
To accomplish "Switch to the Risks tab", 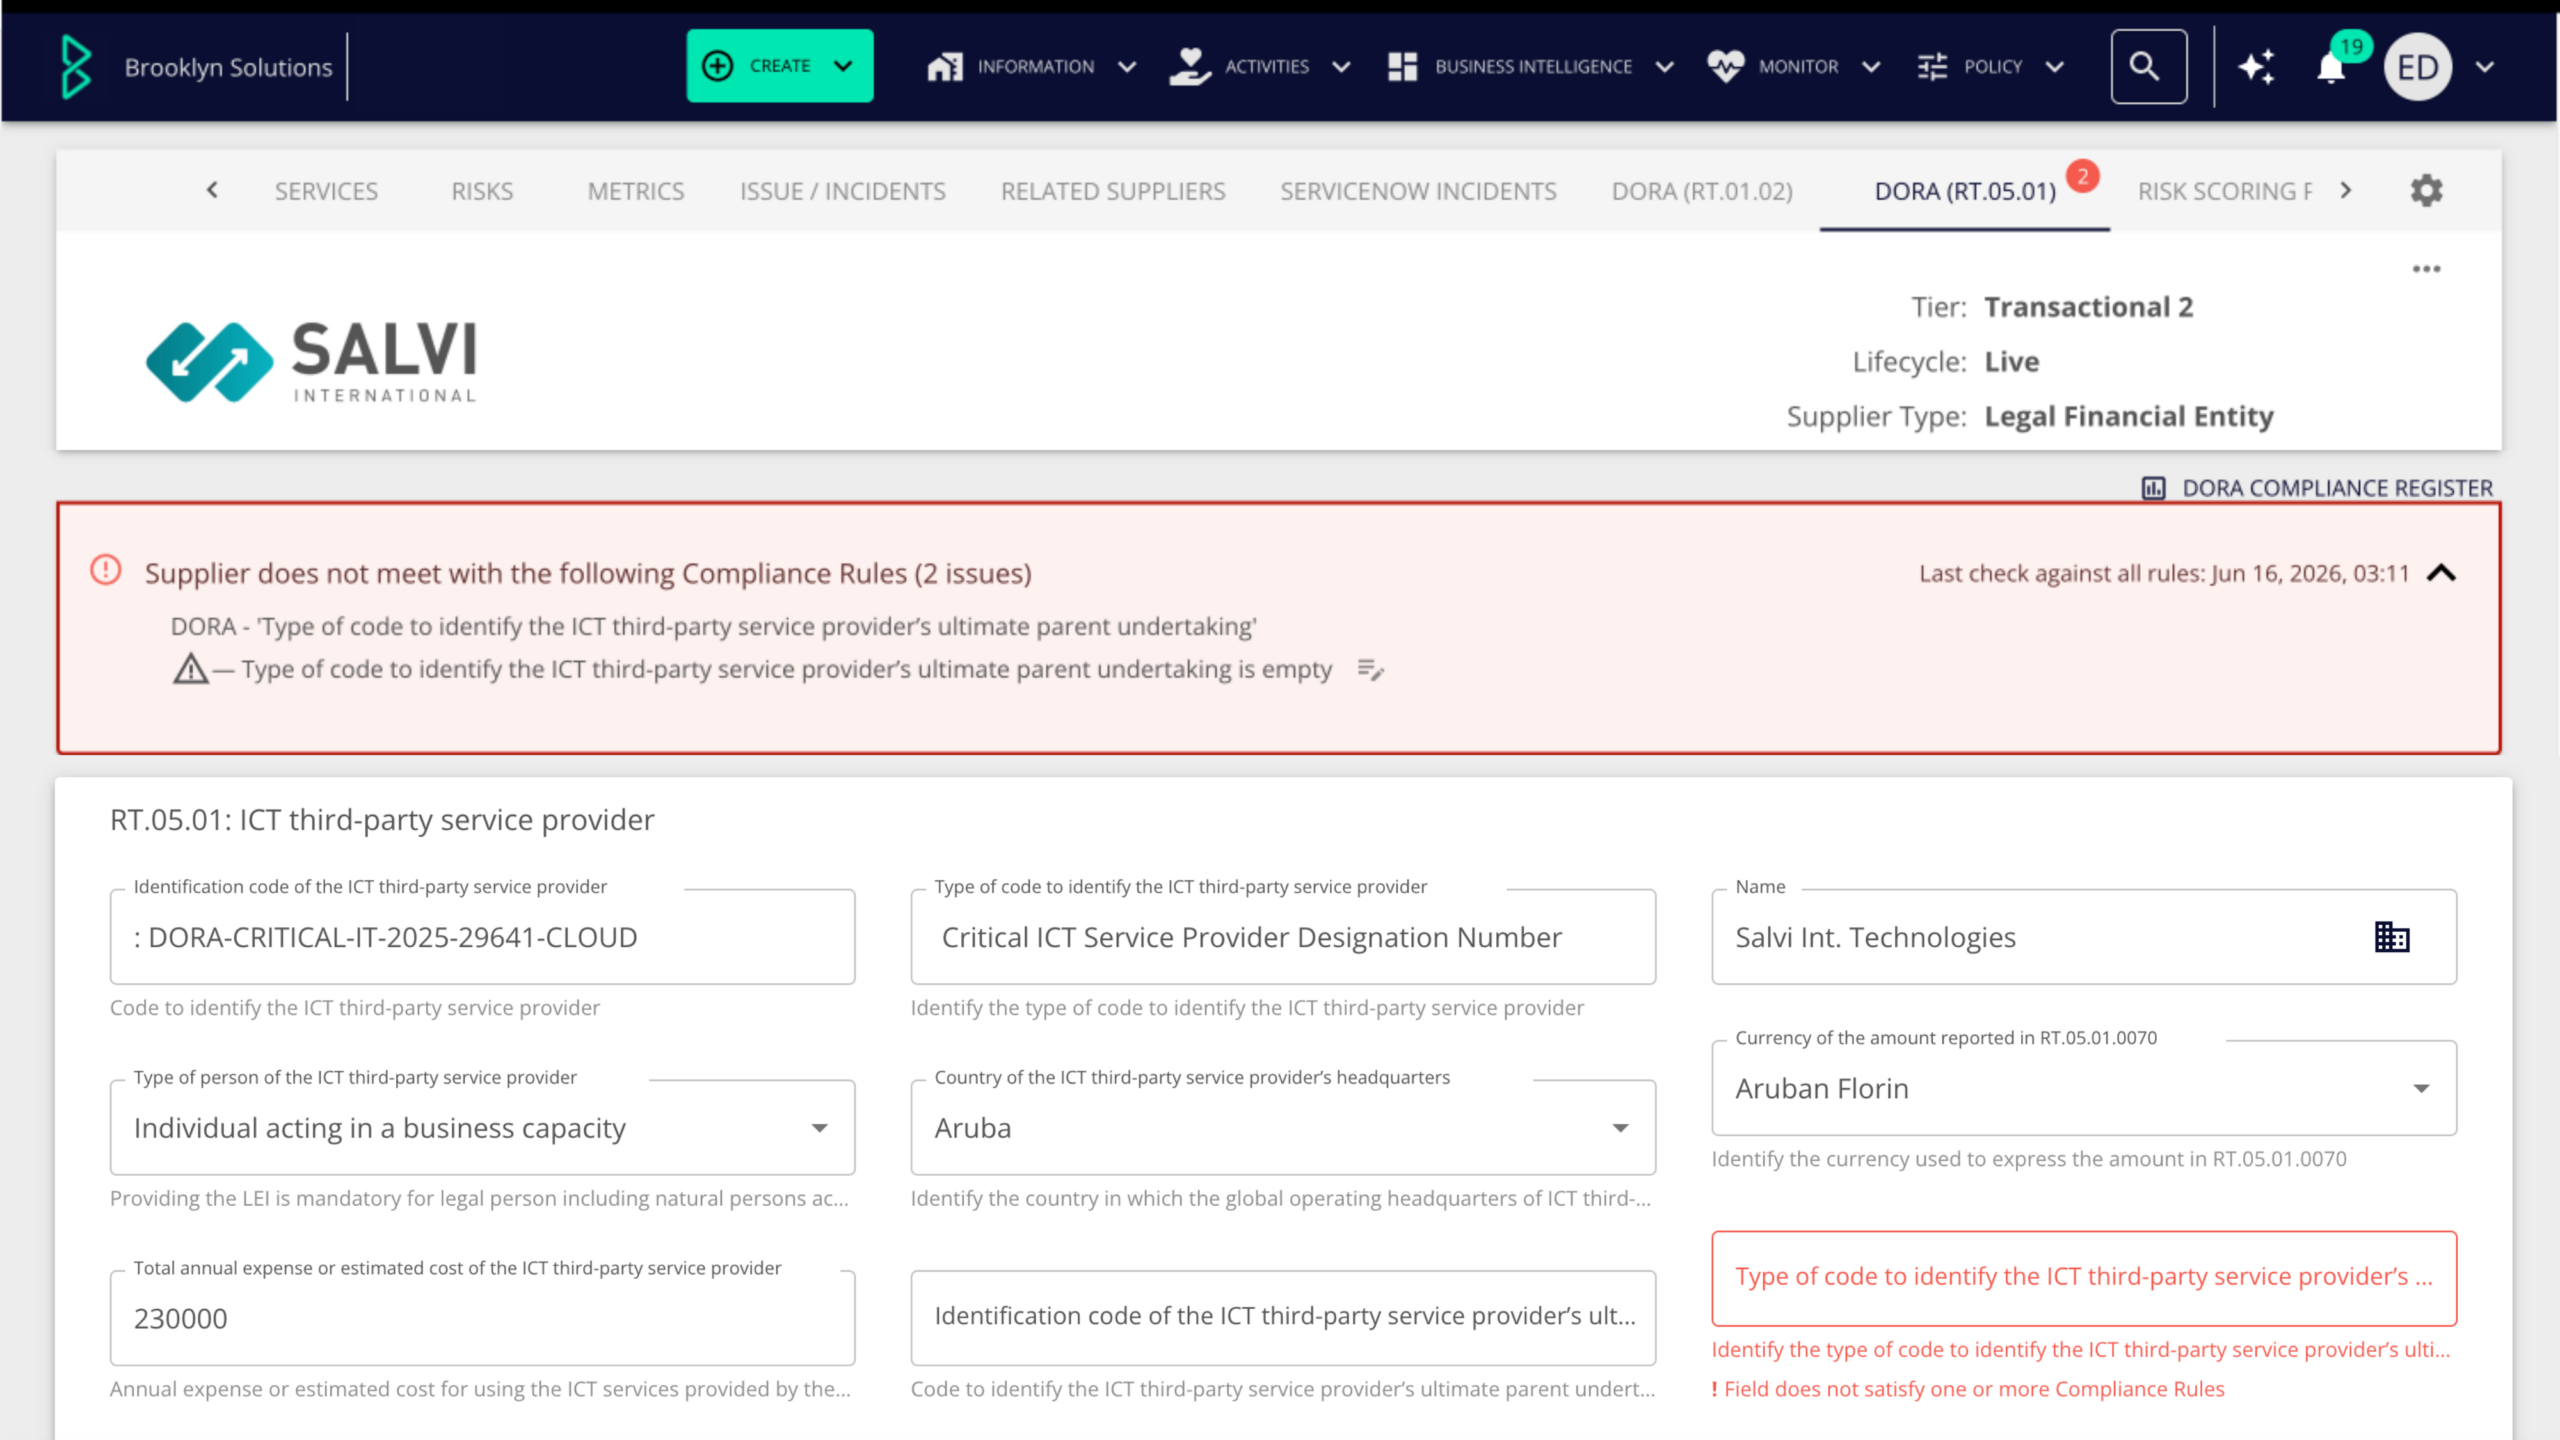I will click(482, 191).
